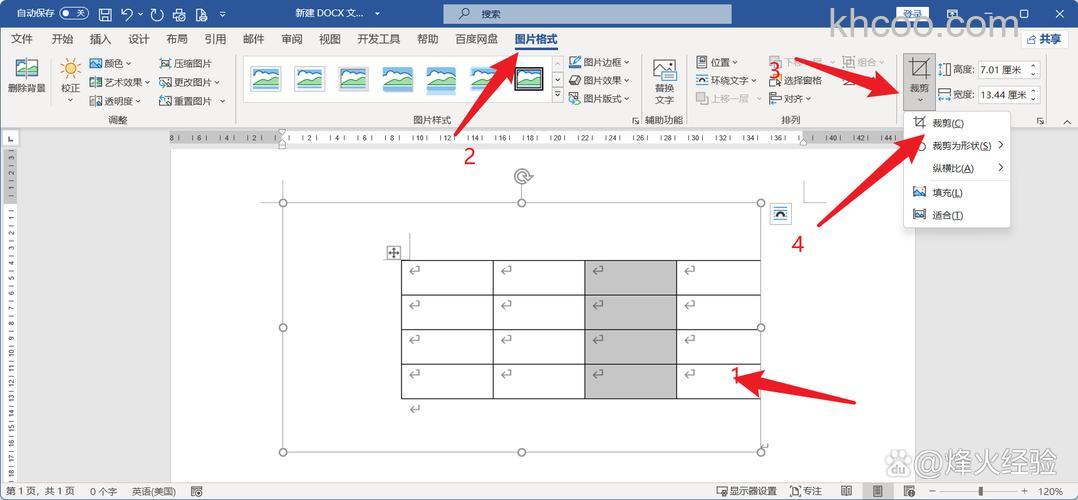Screen dimensions: 1078x500
Task: Open Alt Text (替换文字) tool
Action: tap(664, 80)
